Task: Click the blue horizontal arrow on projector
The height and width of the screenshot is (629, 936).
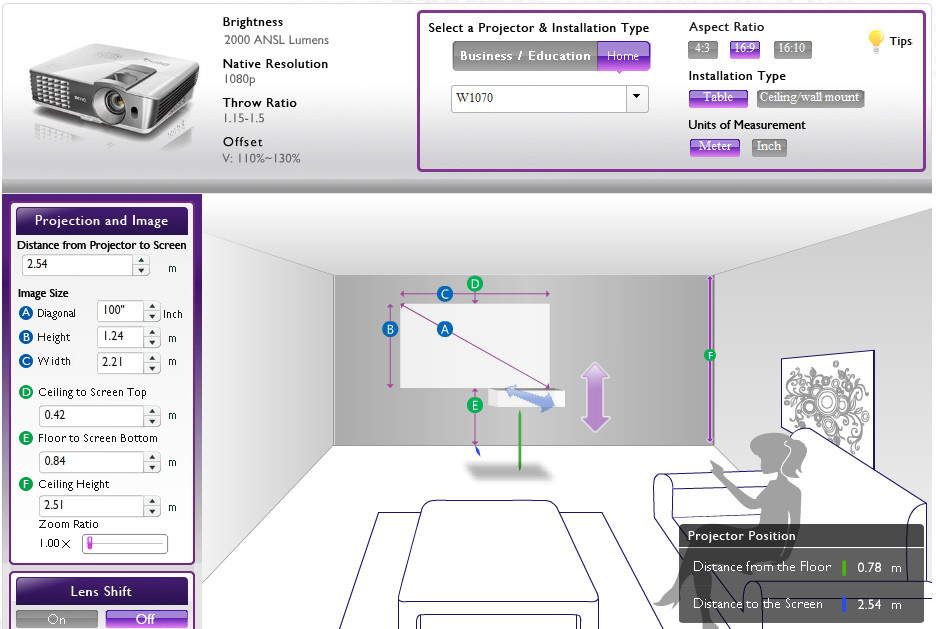Action: click(529, 396)
